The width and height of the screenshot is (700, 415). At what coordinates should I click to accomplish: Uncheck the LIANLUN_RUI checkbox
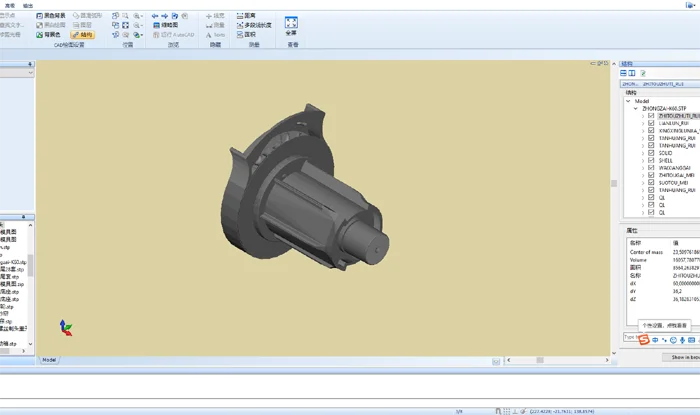click(x=651, y=124)
